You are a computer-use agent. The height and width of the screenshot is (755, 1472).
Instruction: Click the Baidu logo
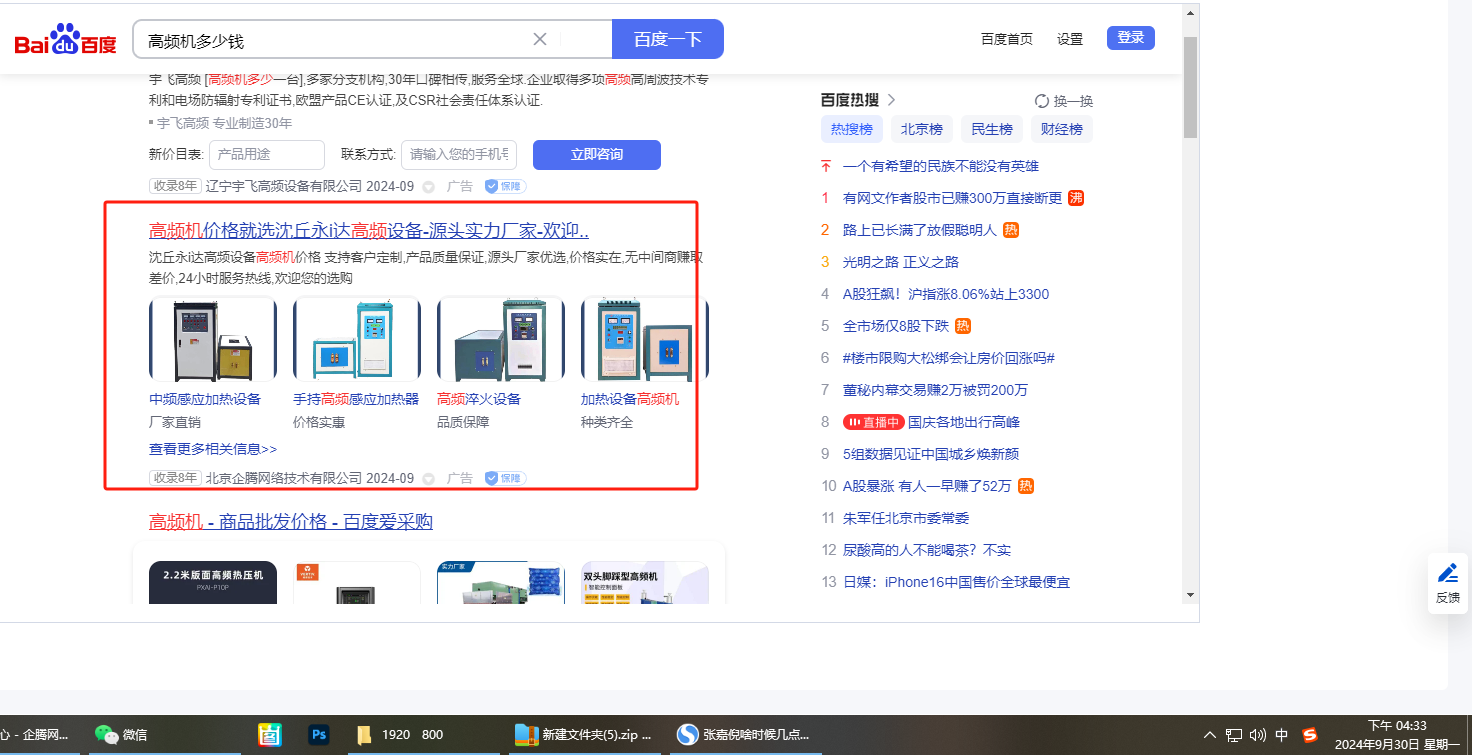[66, 40]
